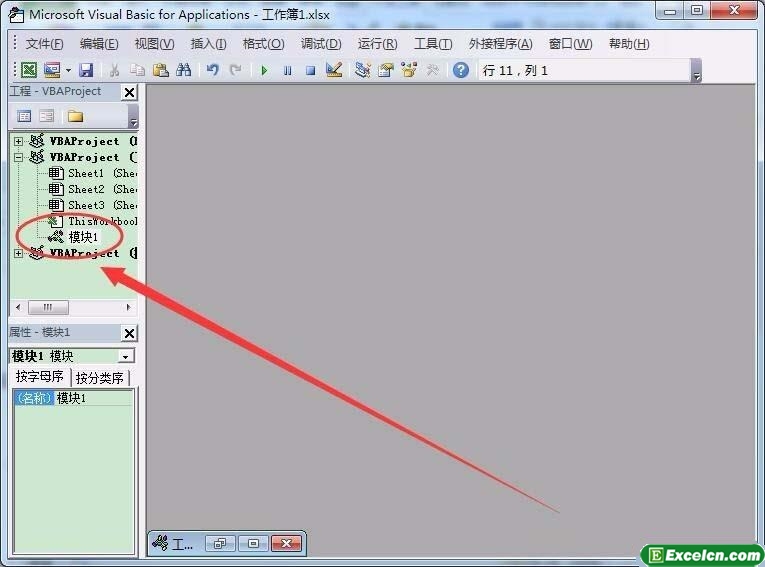
Task: Select the first VBAProject tree item
Action: click(84, 142)
